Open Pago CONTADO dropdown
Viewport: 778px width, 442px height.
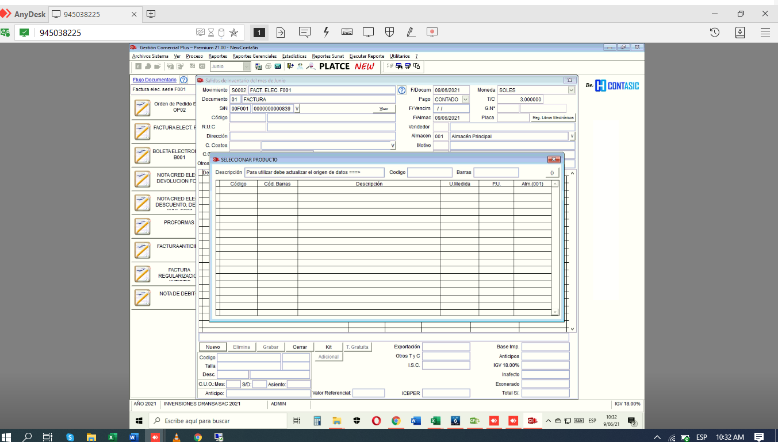tap(465, 99)
